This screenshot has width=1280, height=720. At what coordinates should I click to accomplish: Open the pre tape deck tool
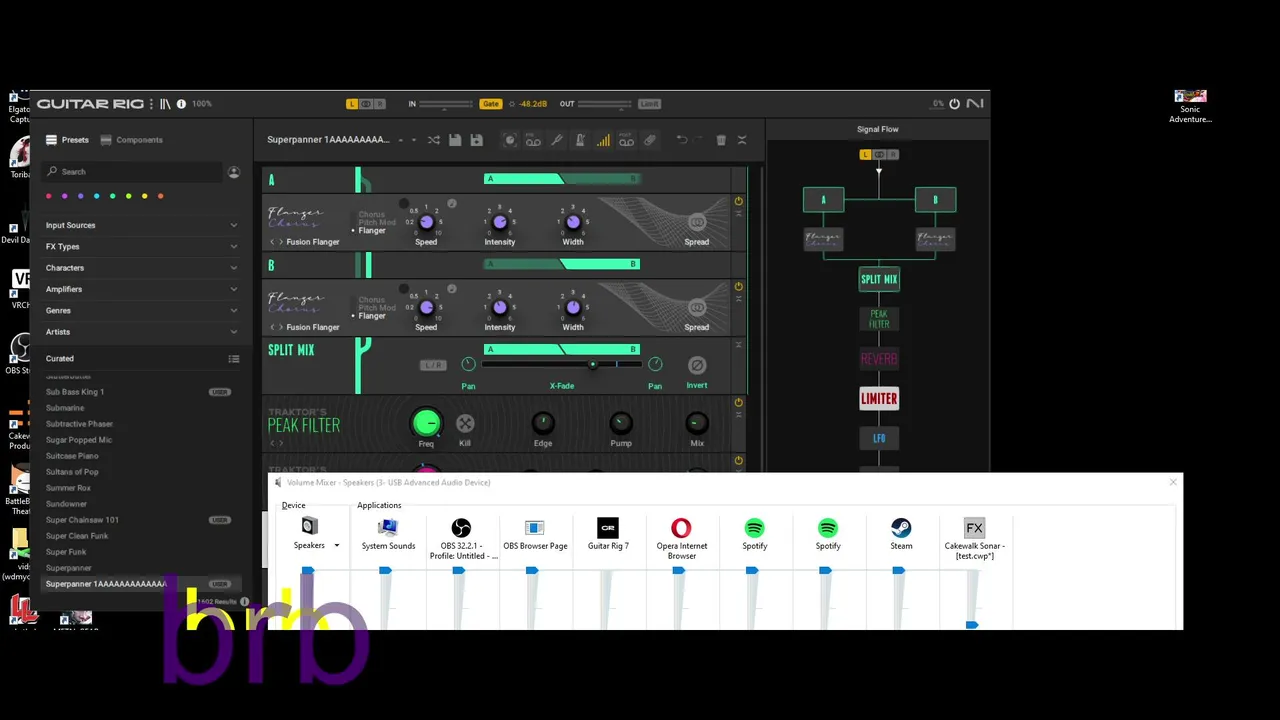tap(533, 140)
